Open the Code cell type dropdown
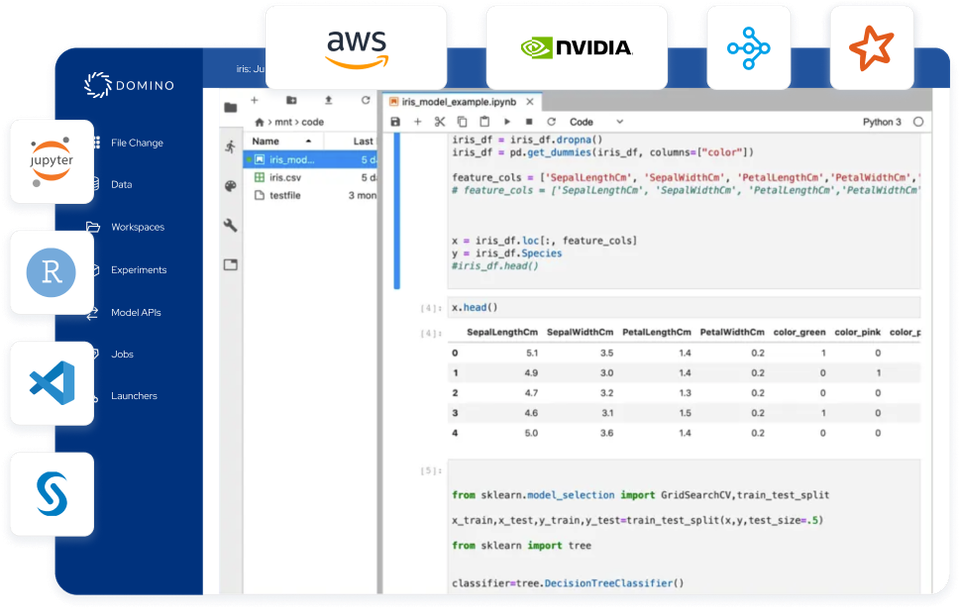960x609 pixels. (596, 122)
